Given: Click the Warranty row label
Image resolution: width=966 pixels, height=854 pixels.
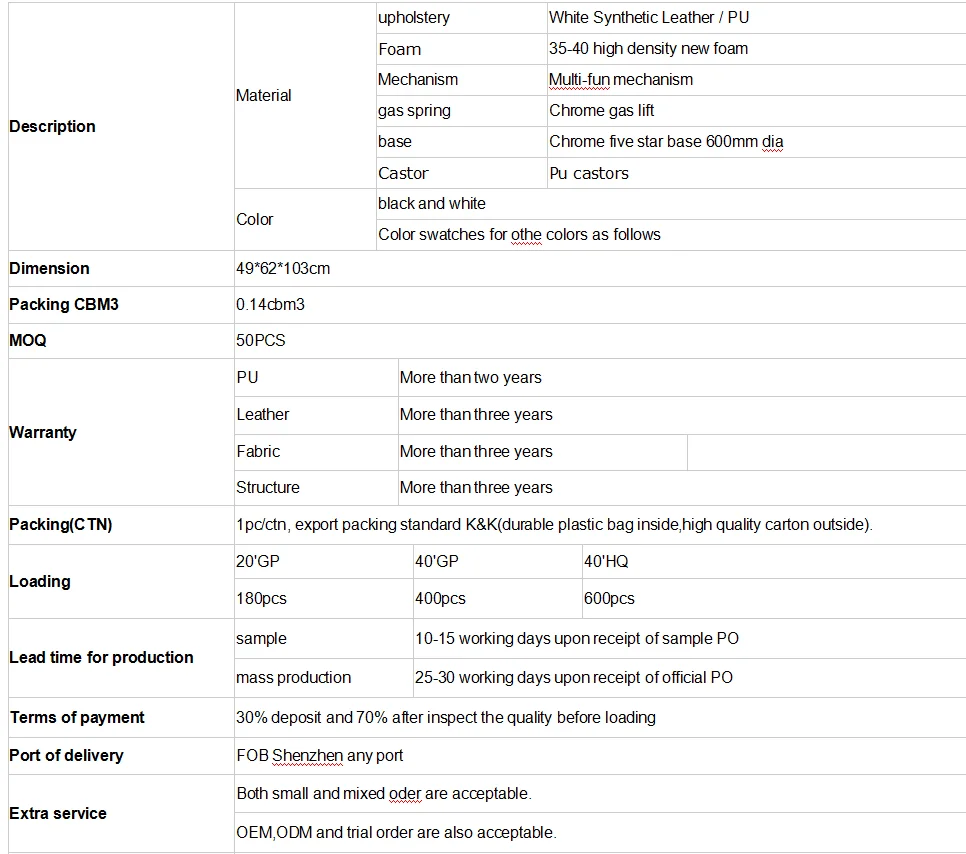Looking at the screenshot, I should coord(121,433).
